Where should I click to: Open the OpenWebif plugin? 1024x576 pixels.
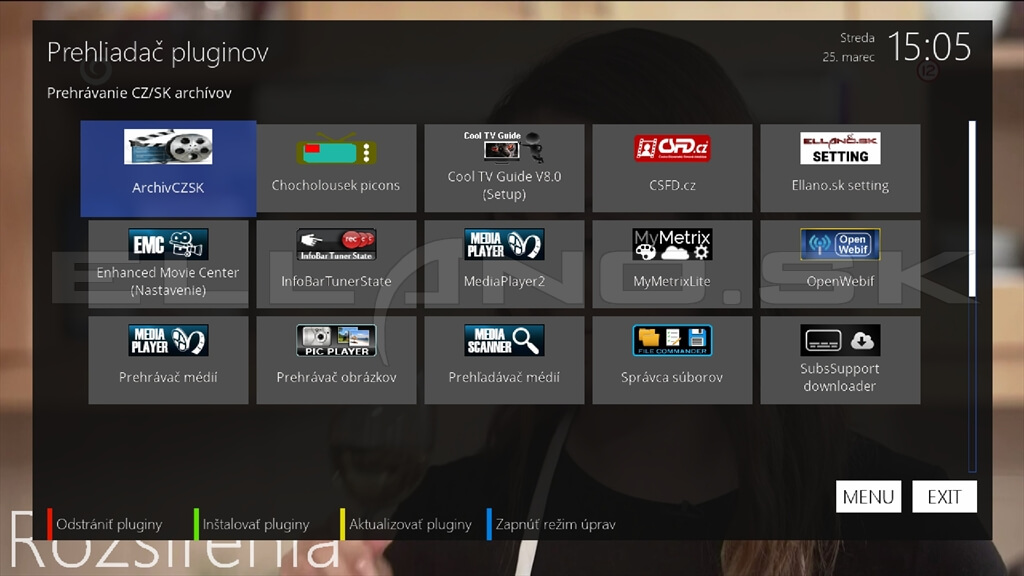pos(840,264)
